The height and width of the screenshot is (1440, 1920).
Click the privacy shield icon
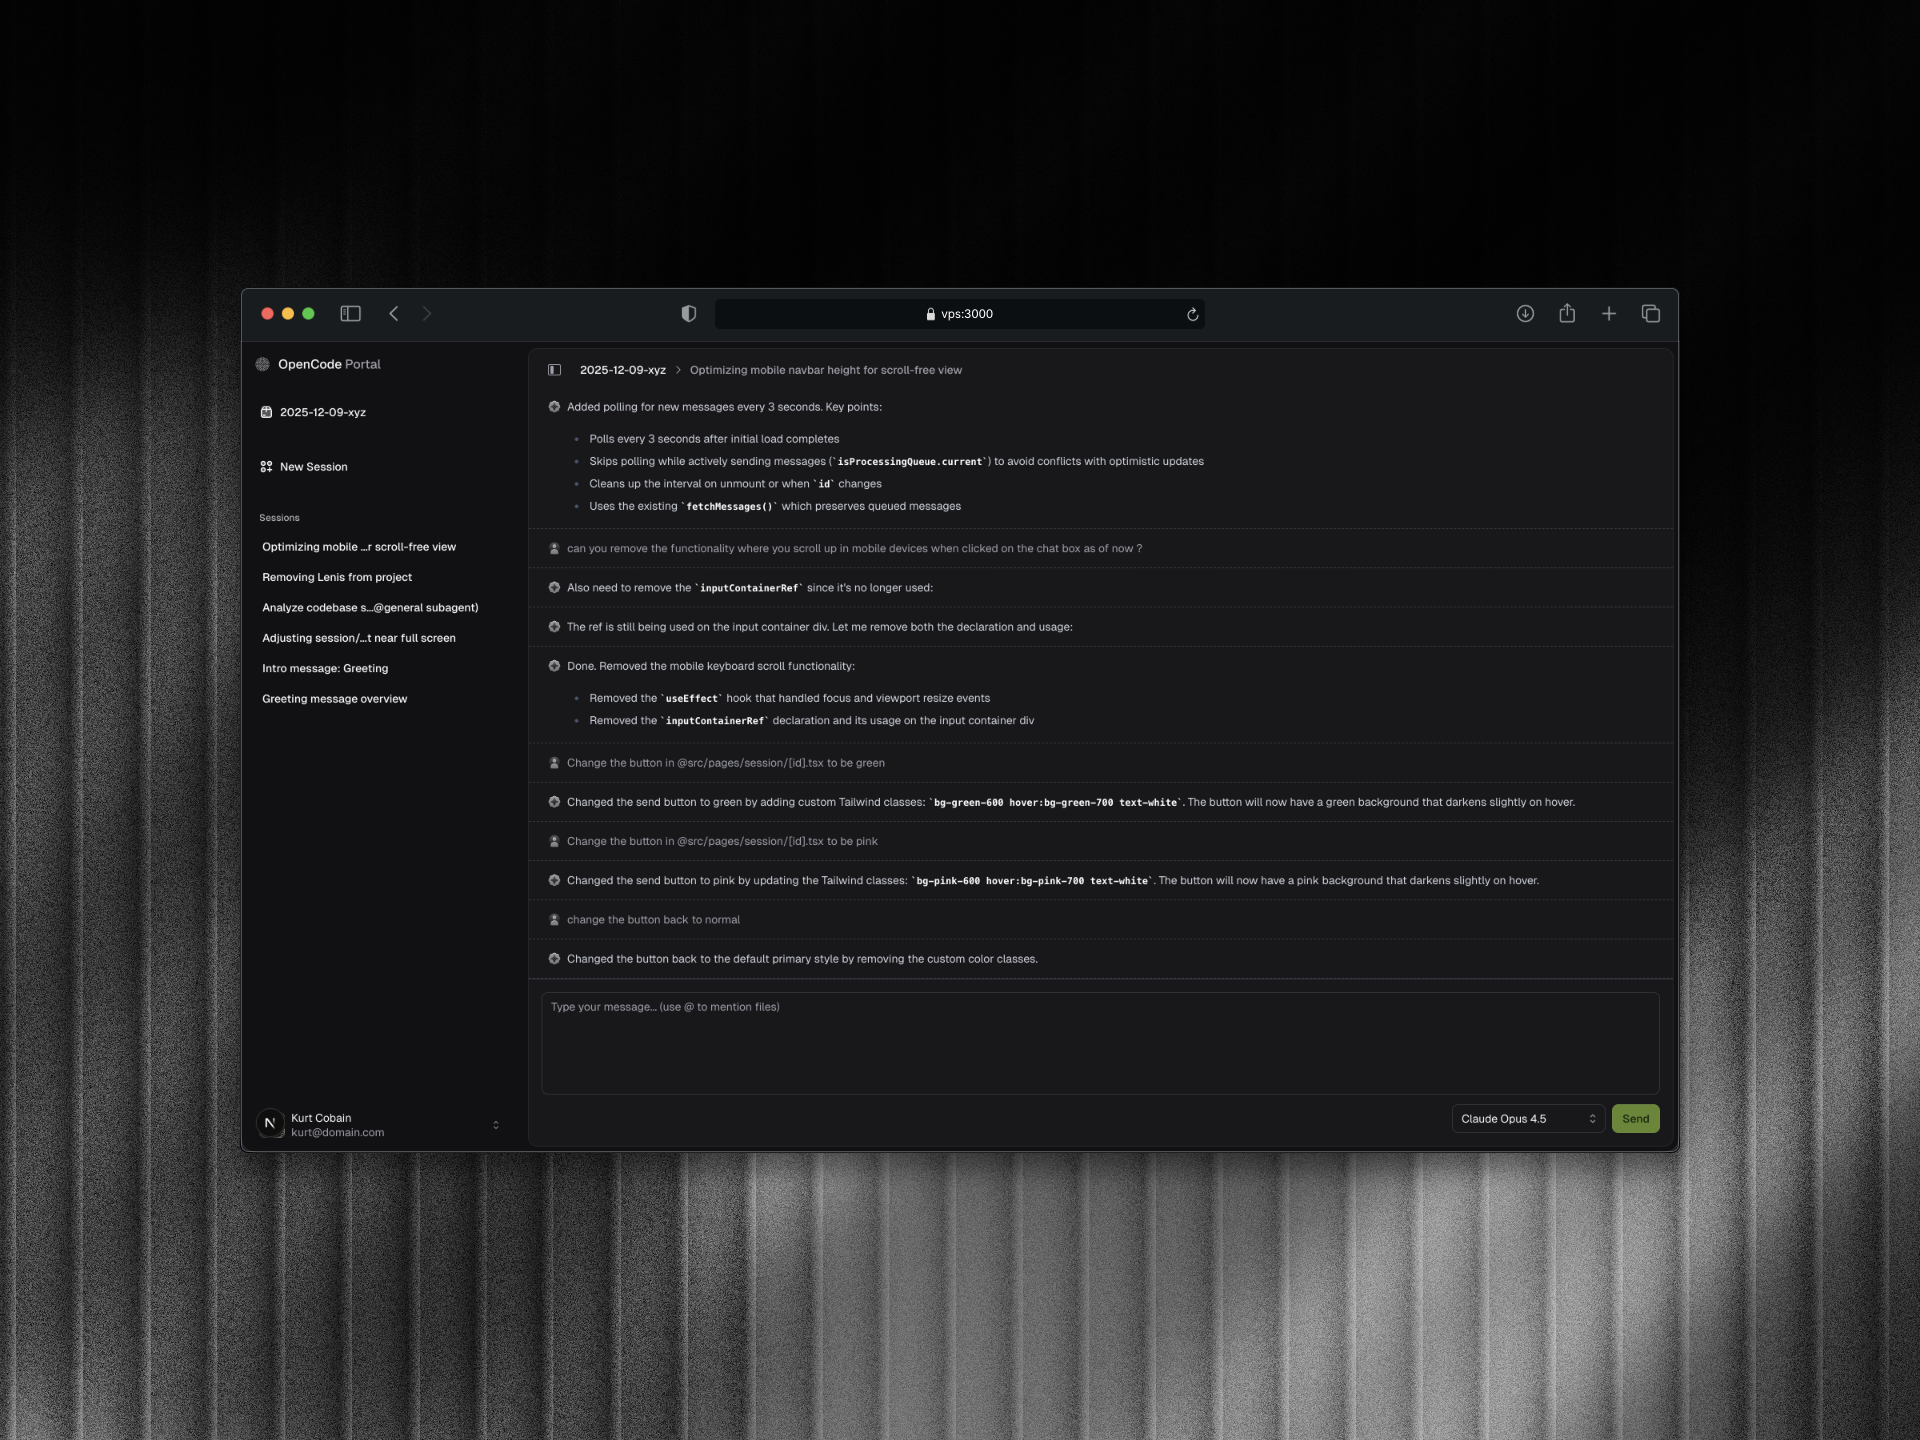(x=689, y=314)
